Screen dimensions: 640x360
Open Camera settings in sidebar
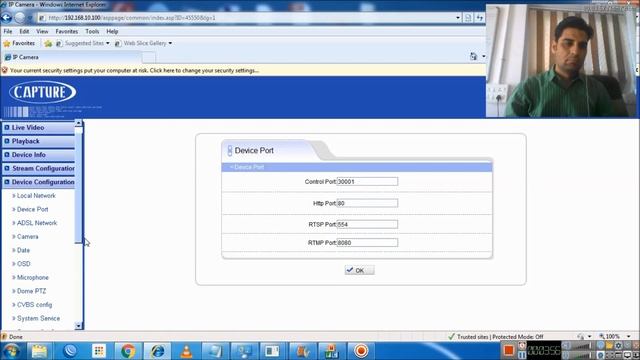[27, 237]
